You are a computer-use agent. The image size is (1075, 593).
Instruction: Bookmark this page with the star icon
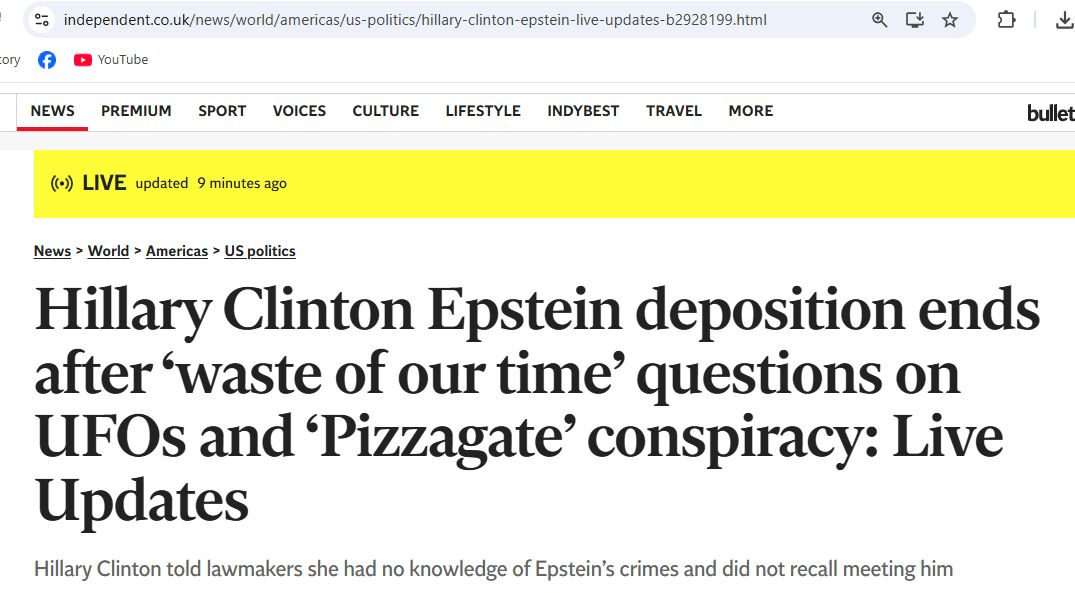coord(950,19)
